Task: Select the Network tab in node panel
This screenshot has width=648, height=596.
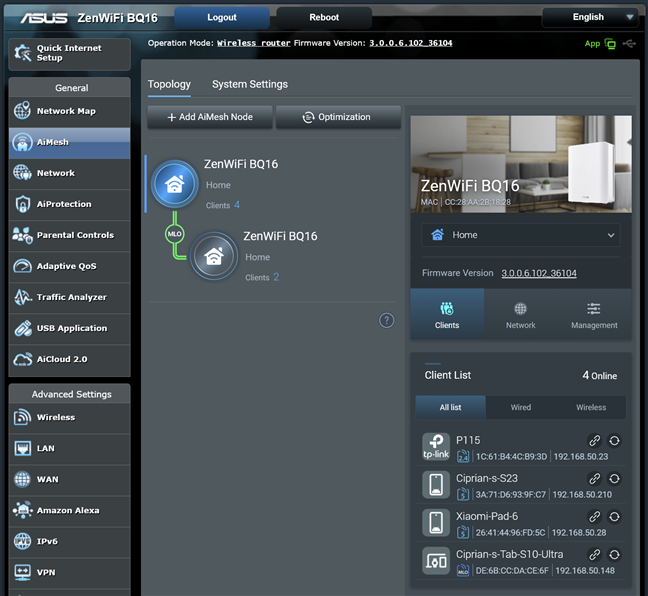Action: pos(521,315)
